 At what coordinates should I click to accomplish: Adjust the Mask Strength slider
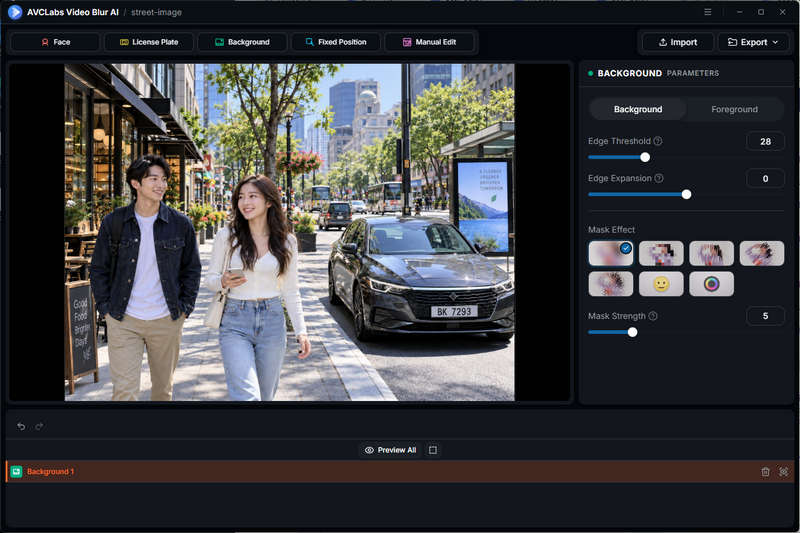tap(632, 332)
